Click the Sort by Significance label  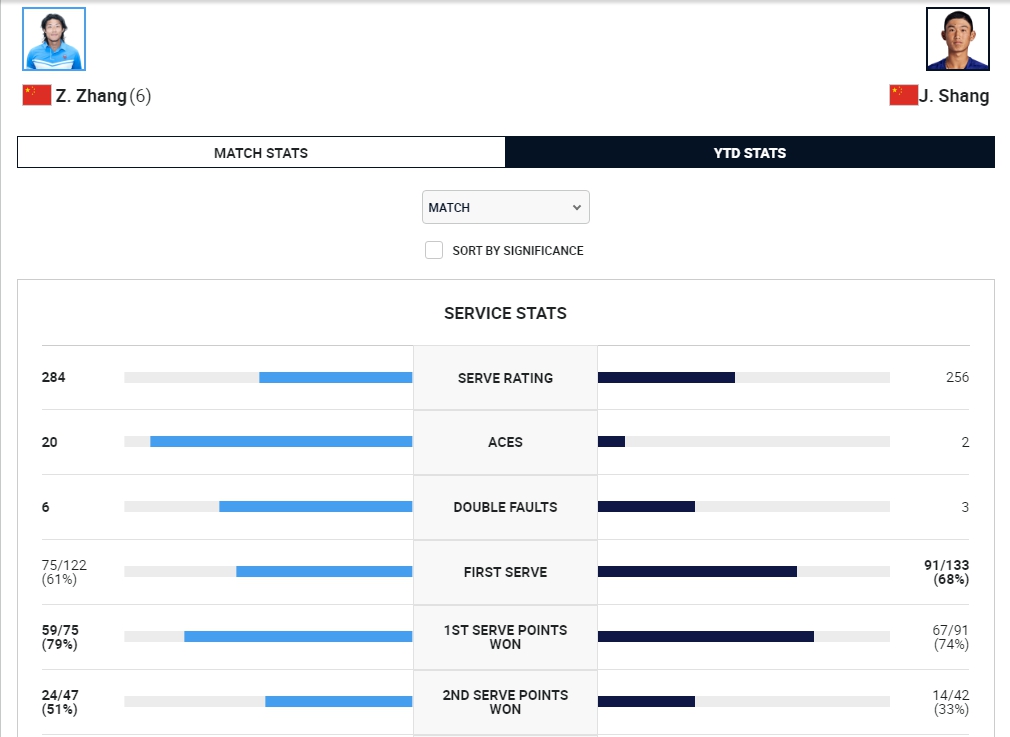coord(517,251)
